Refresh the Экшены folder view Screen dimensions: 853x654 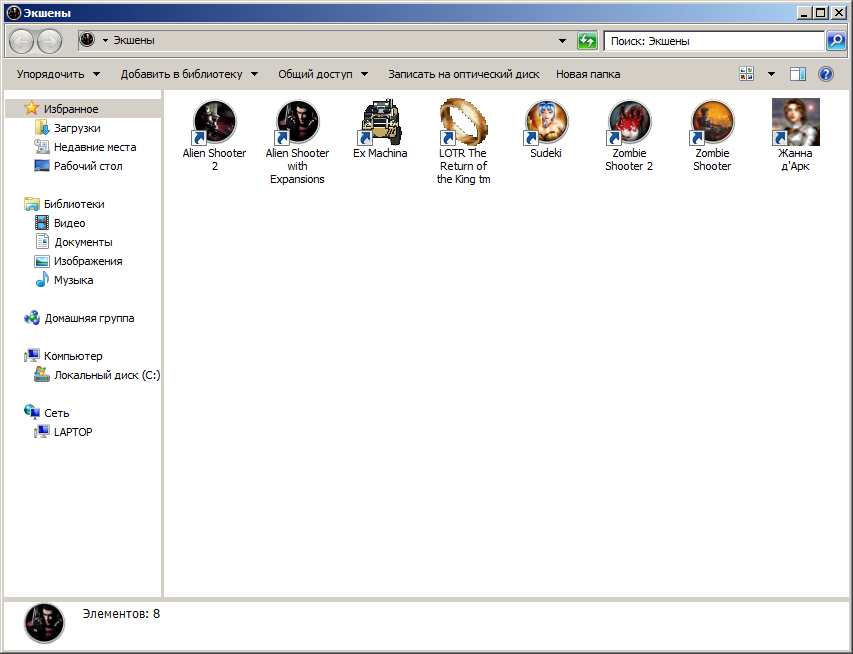click(x=587, y=41)
